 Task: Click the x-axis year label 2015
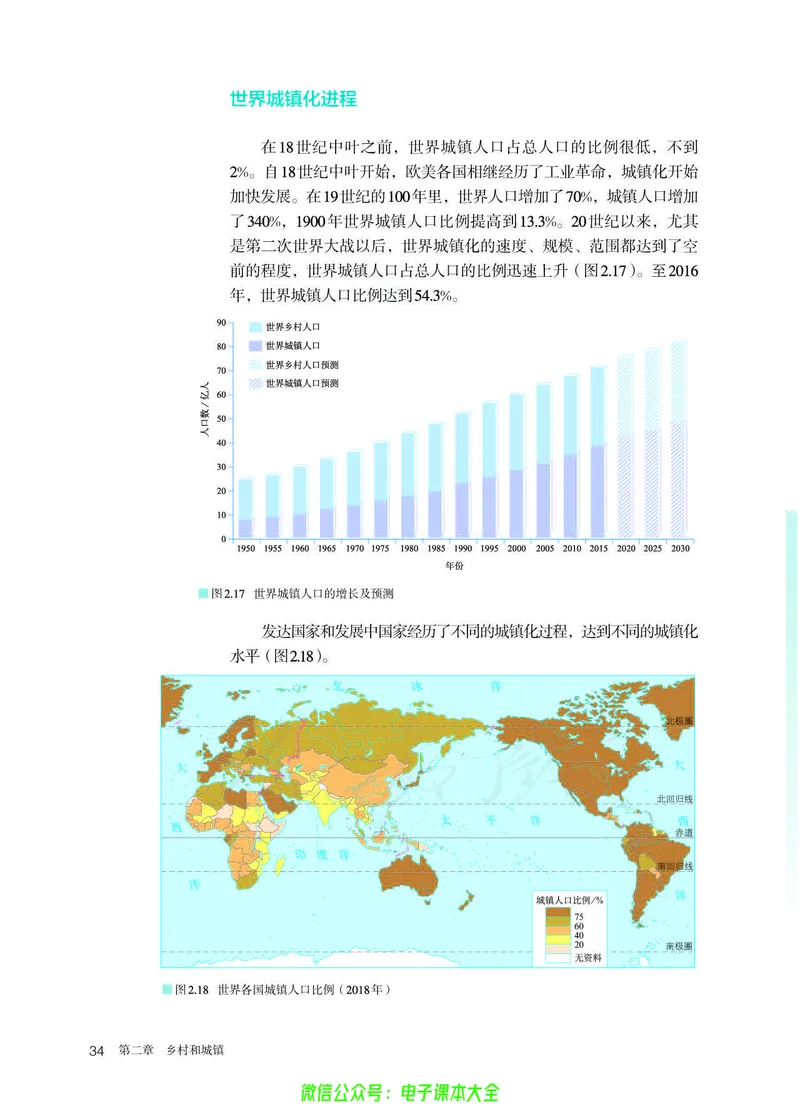point(599,549)
